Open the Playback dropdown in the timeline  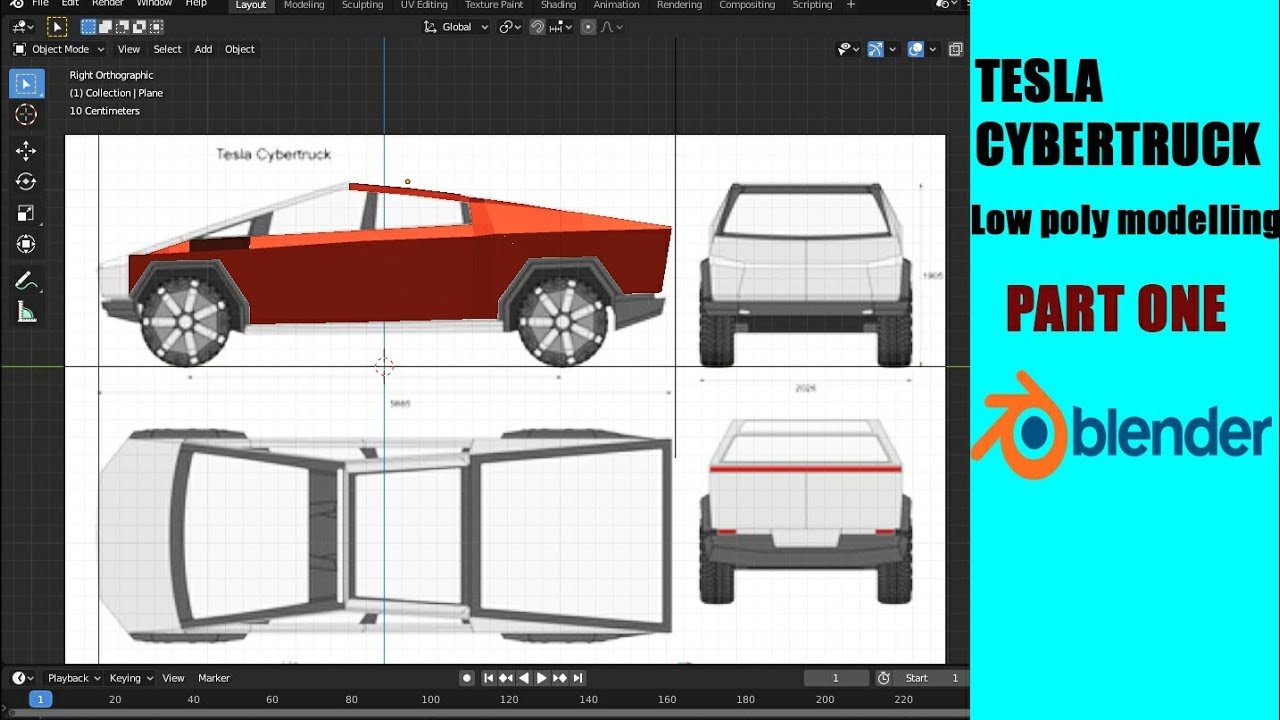[x=73, y=678]
